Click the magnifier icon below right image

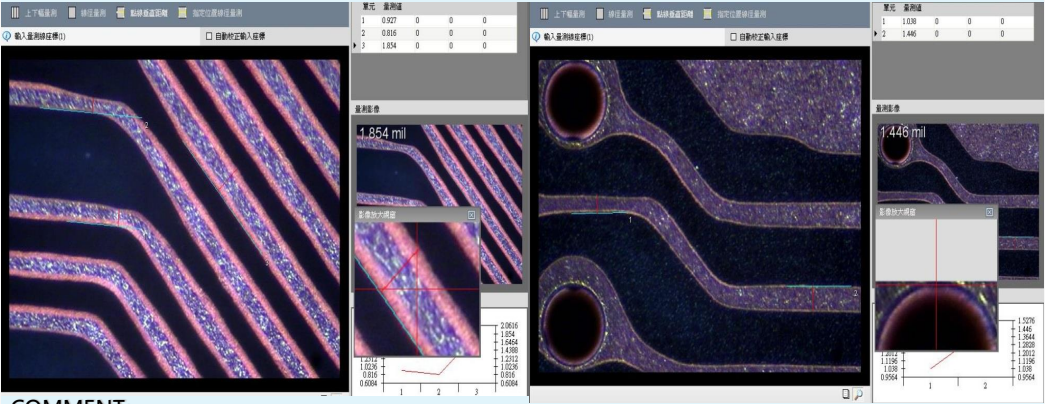[x=859, y=393]
